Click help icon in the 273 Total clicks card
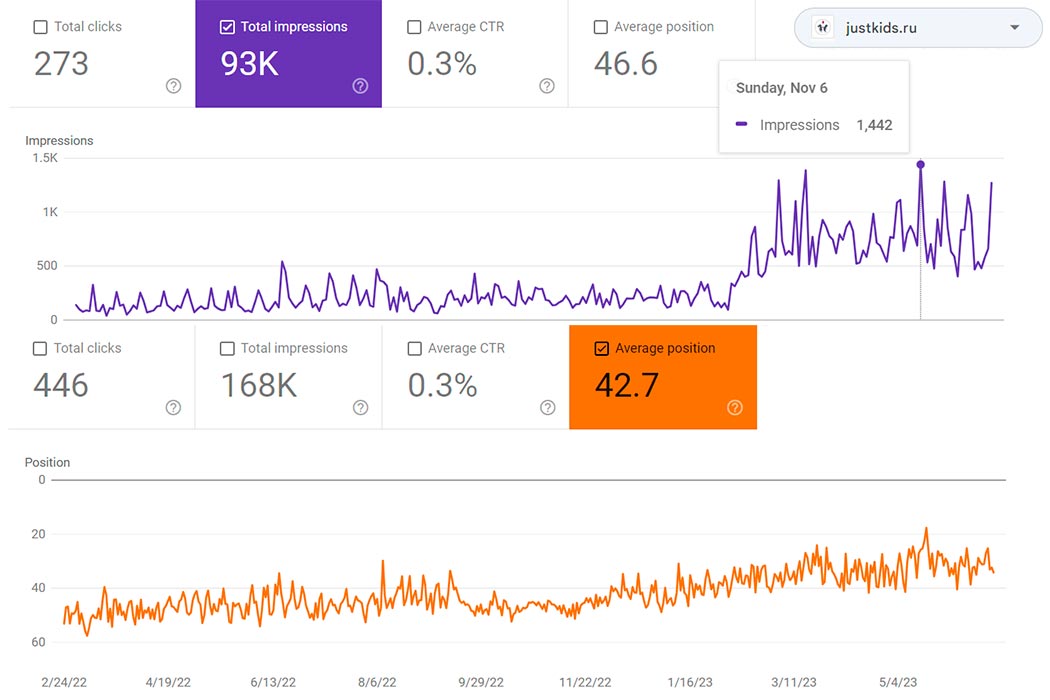 [173, 86]
